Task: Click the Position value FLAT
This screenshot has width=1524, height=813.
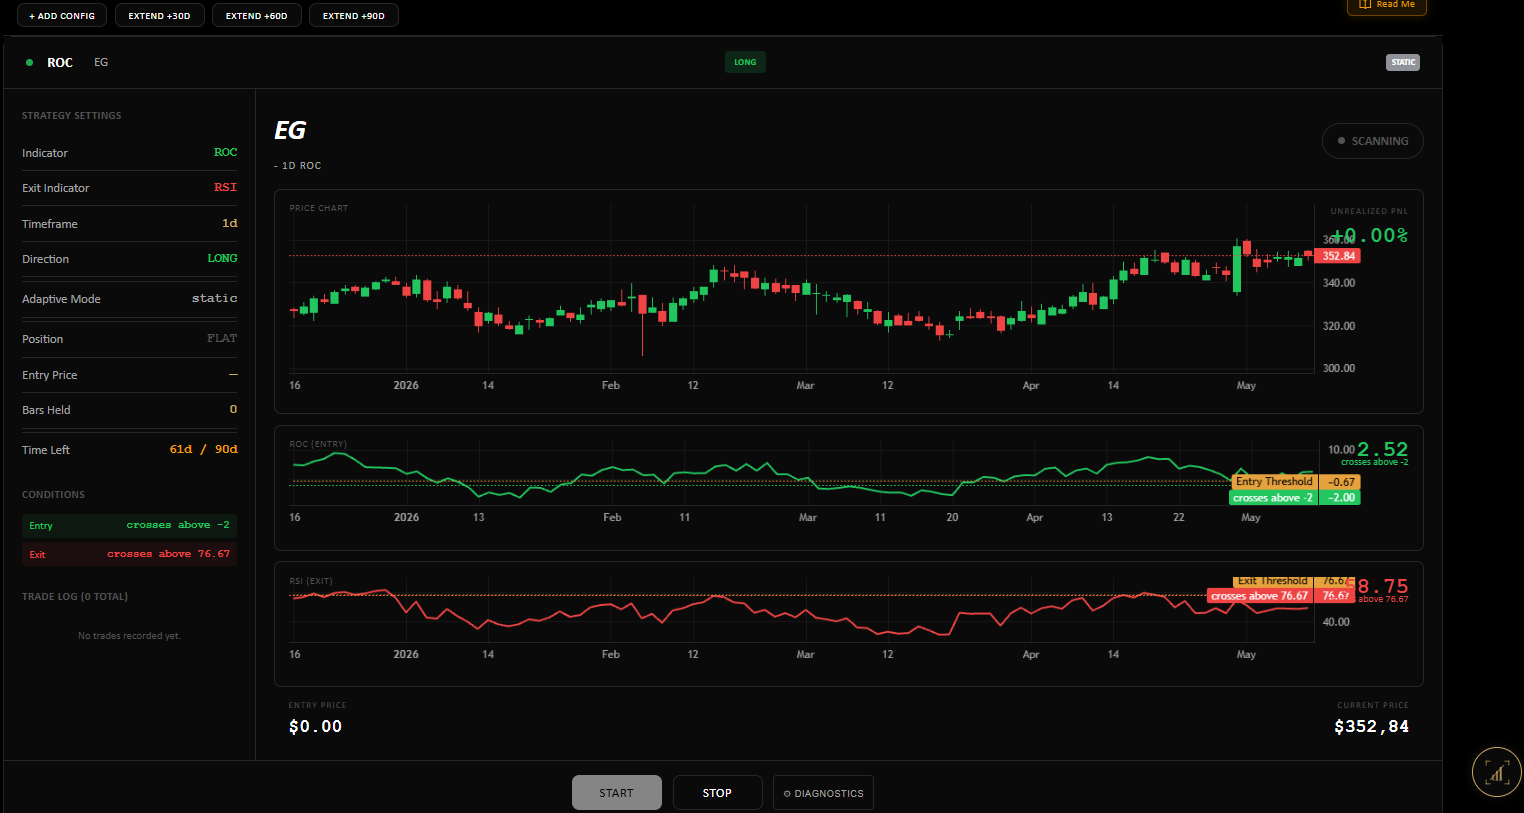Action: 222,338
